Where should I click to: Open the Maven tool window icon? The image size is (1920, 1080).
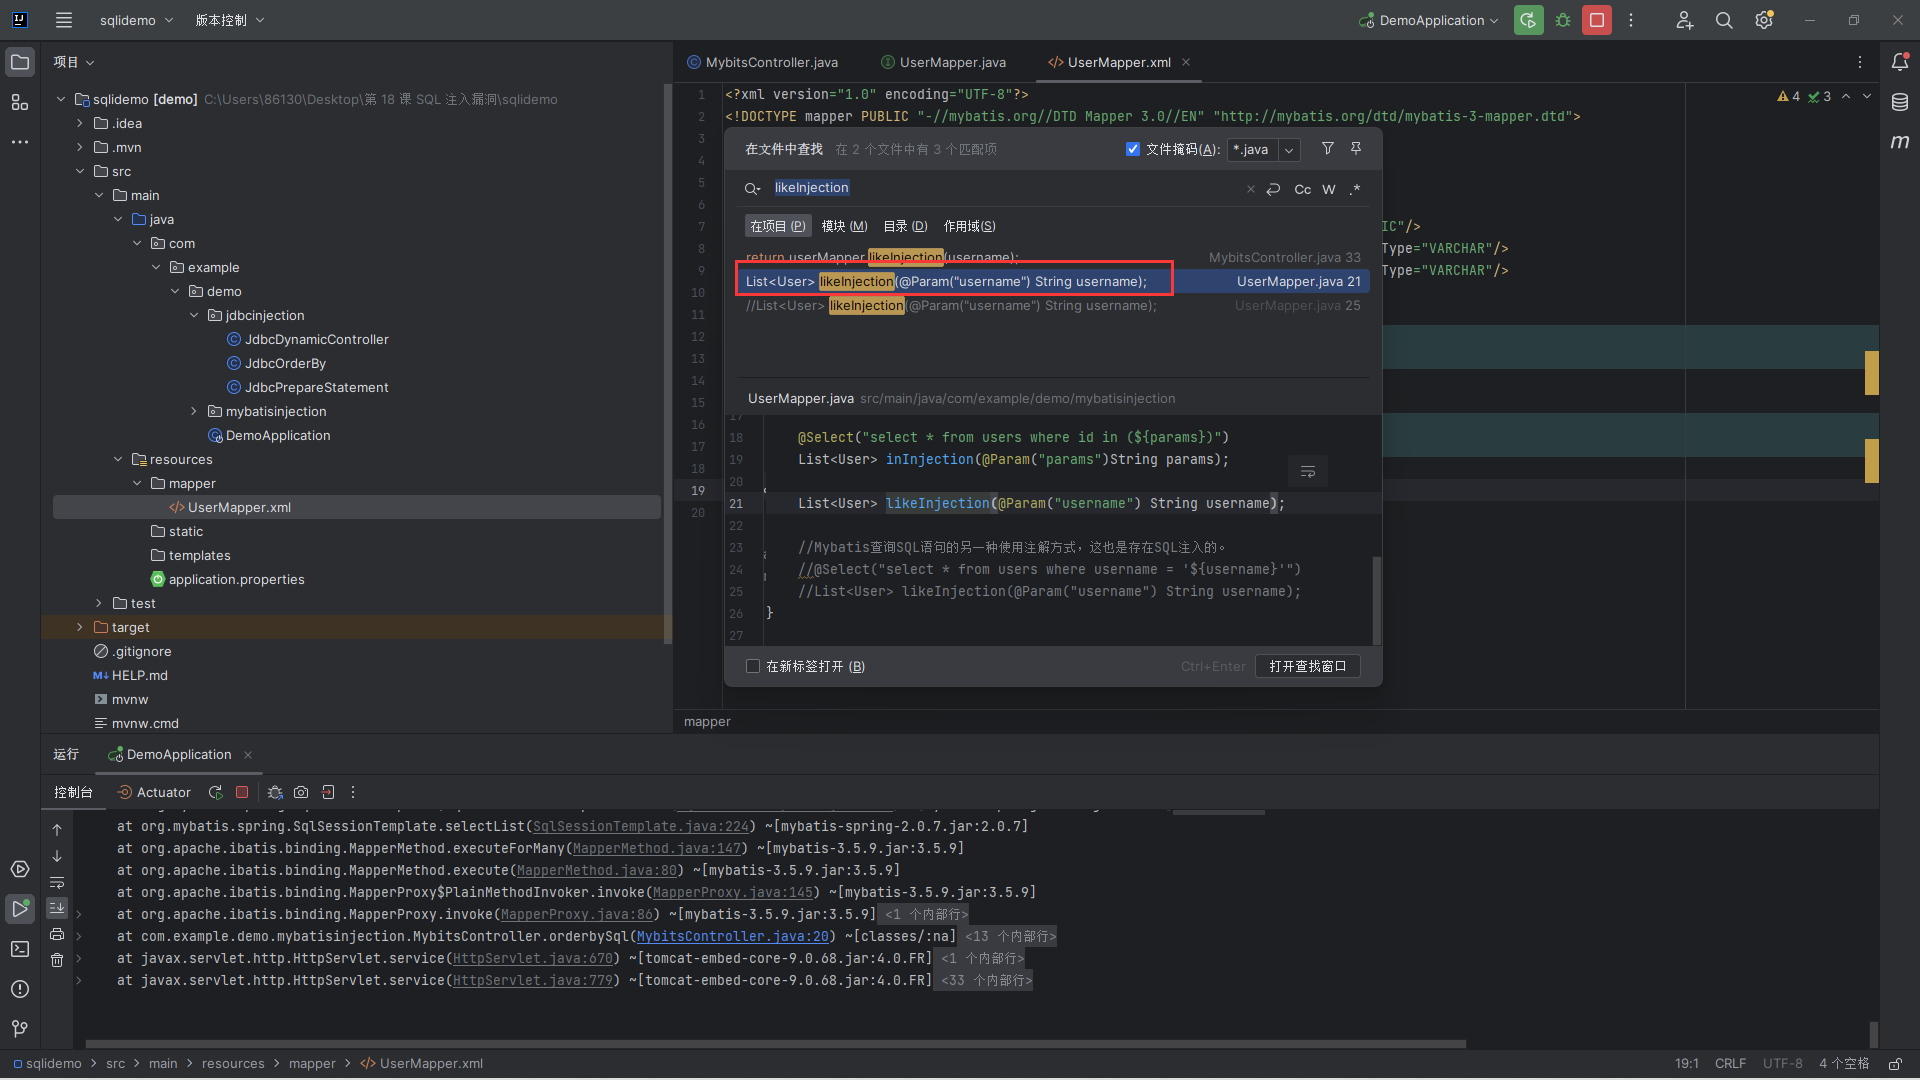(1900, 142)
